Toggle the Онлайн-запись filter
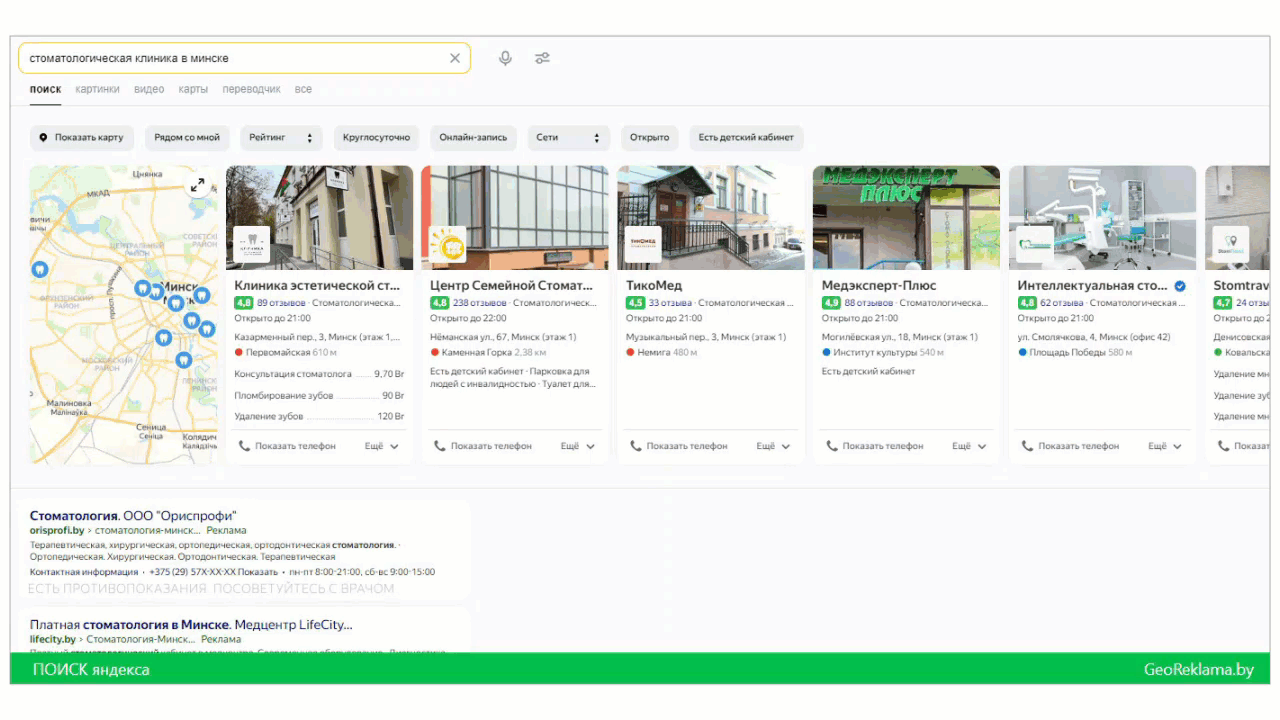 tap(474, 138)
